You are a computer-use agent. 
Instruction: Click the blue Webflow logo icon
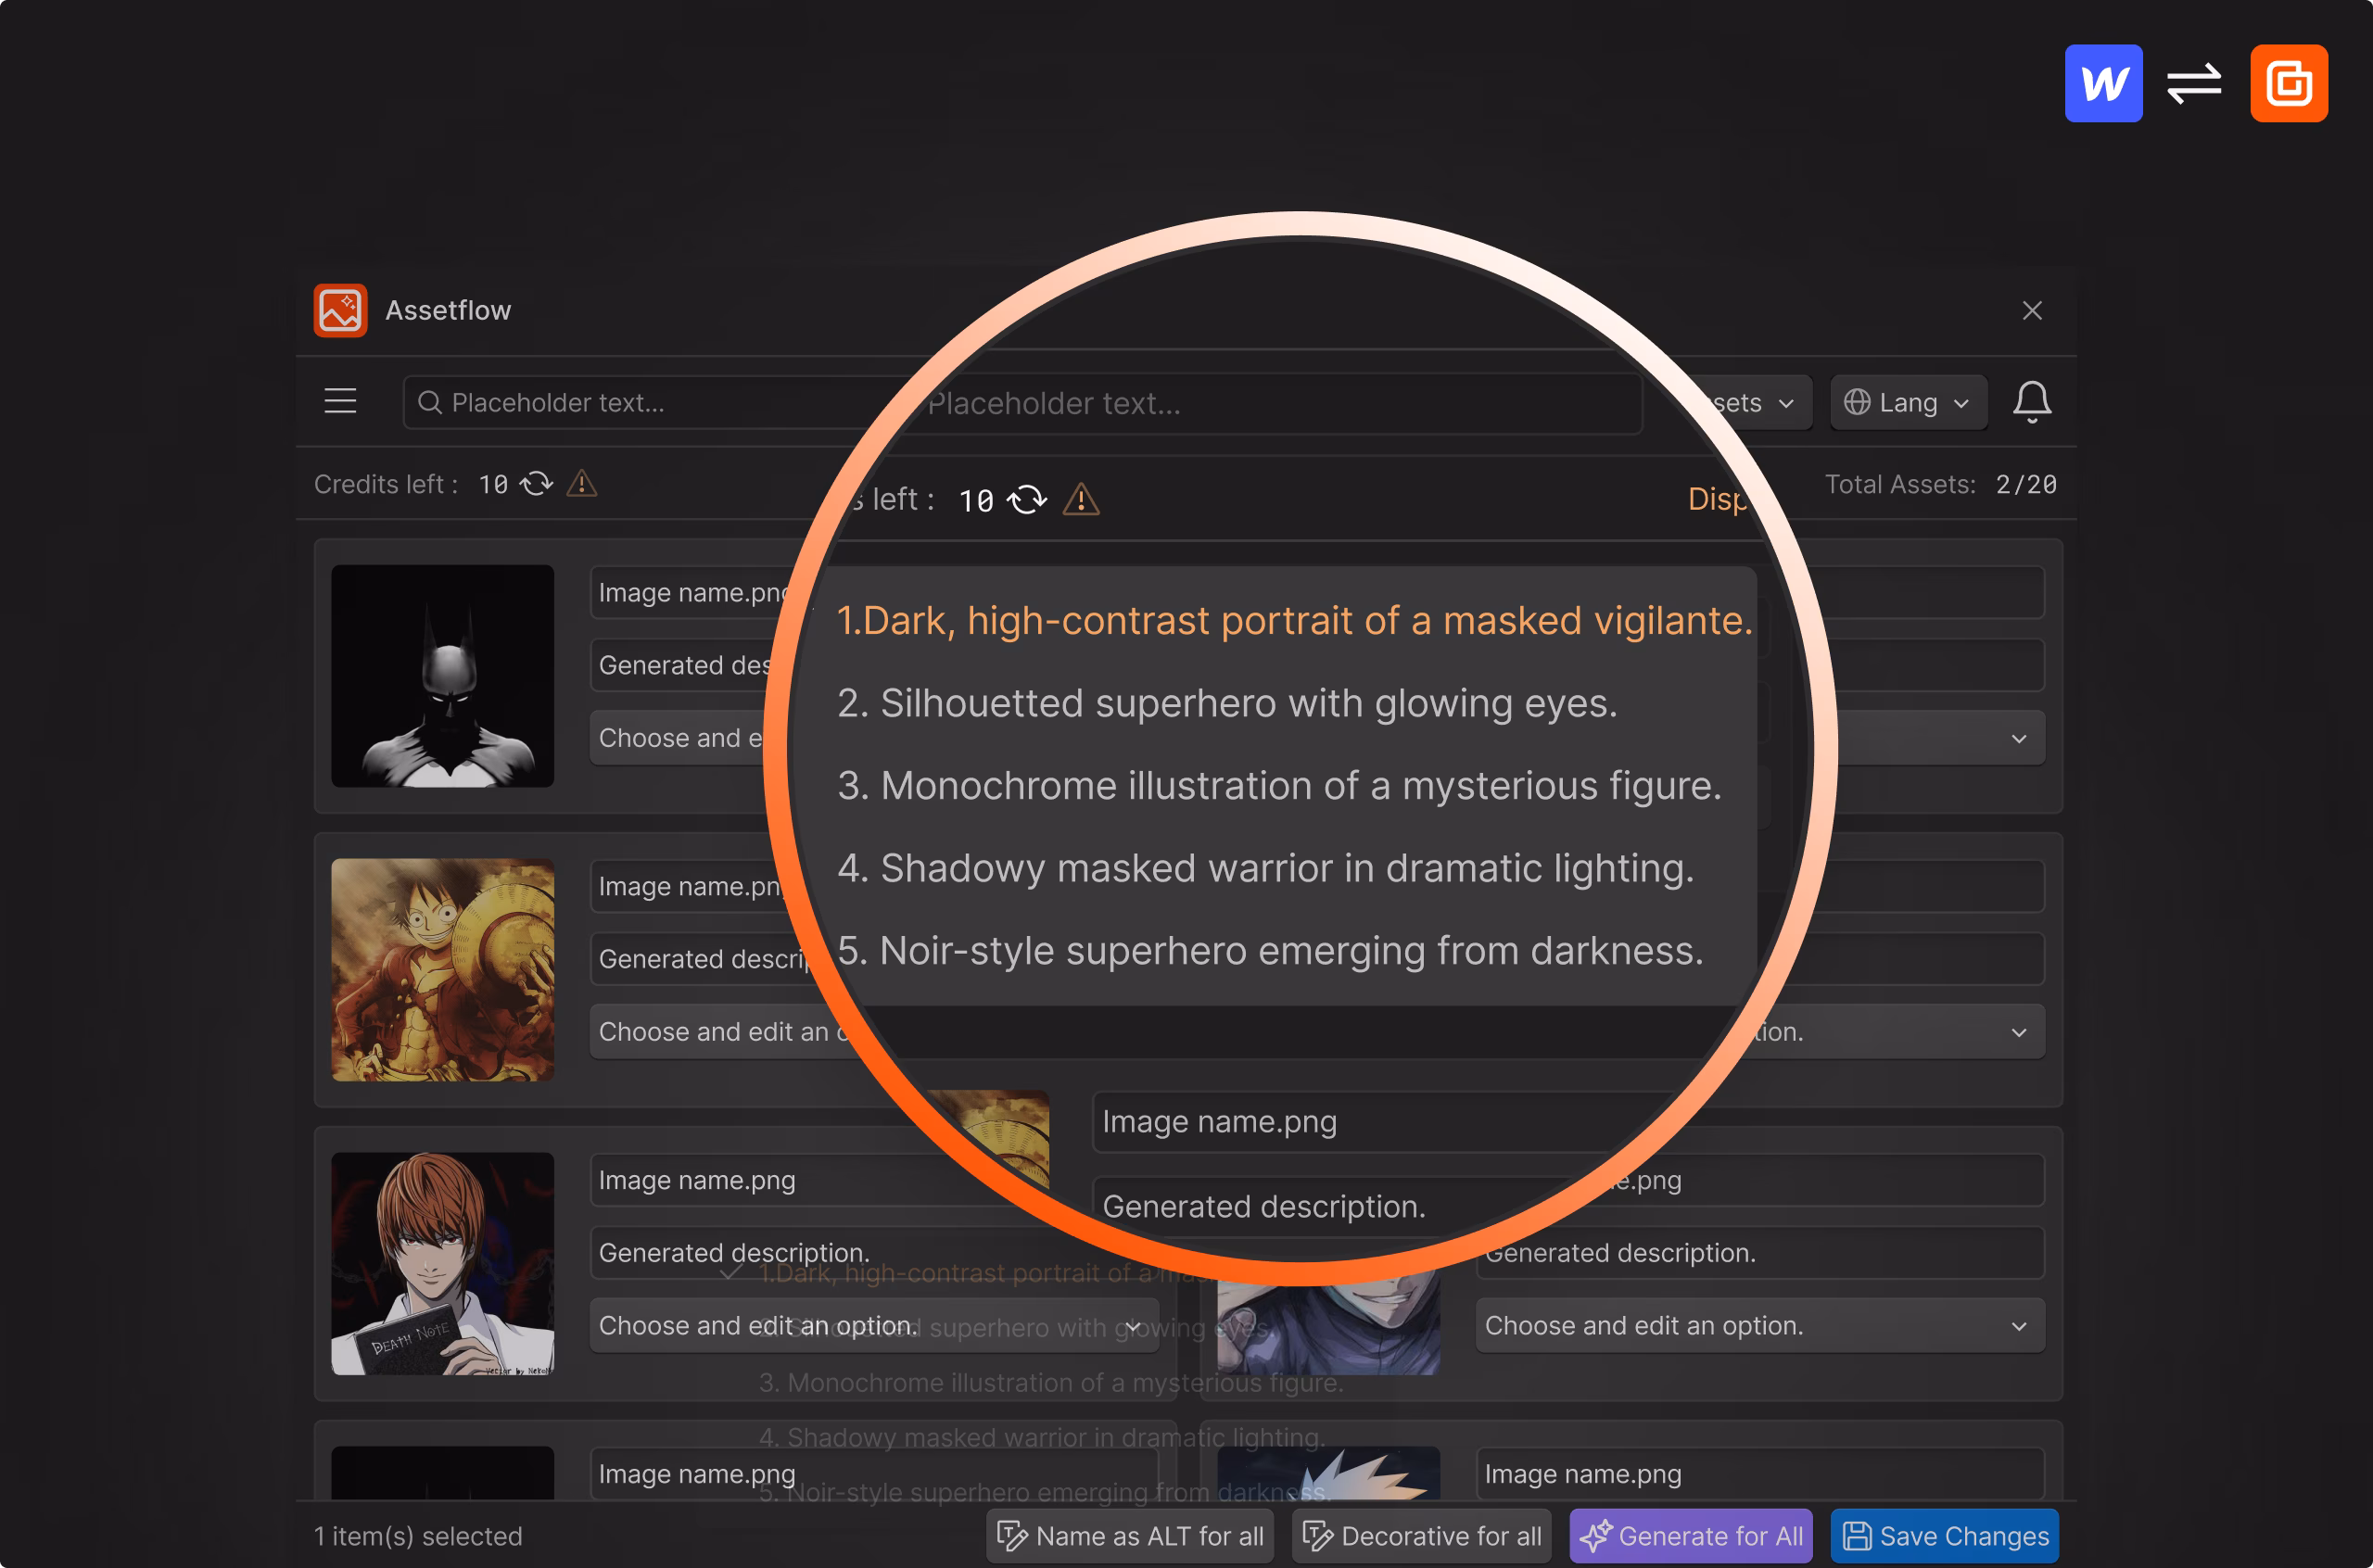point(2103,83)
